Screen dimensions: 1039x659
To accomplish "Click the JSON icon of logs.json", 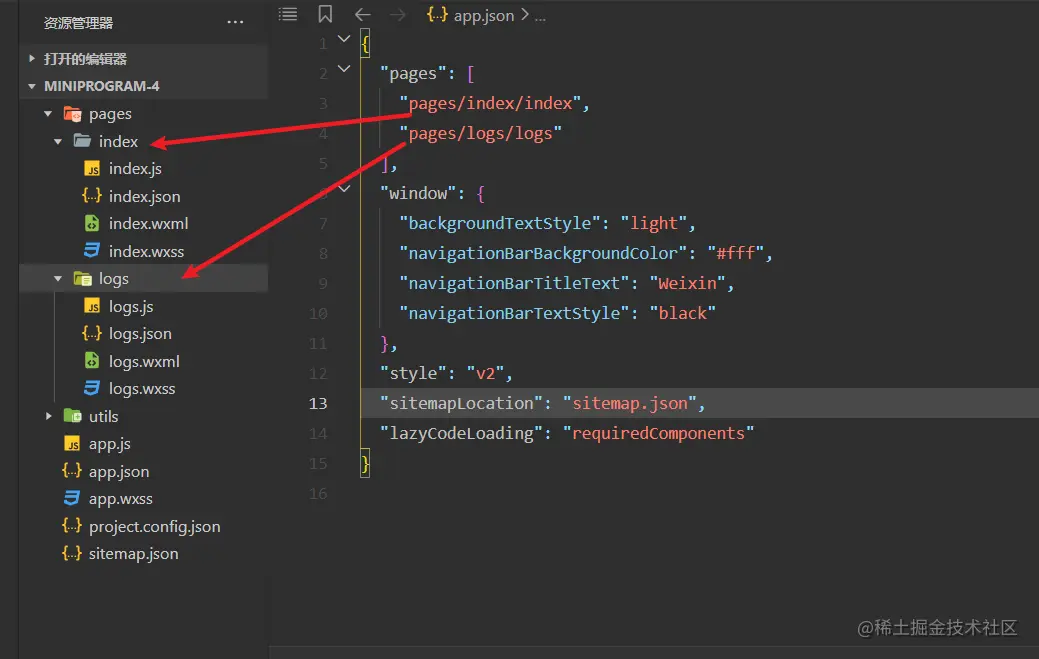I will point(91,333).
